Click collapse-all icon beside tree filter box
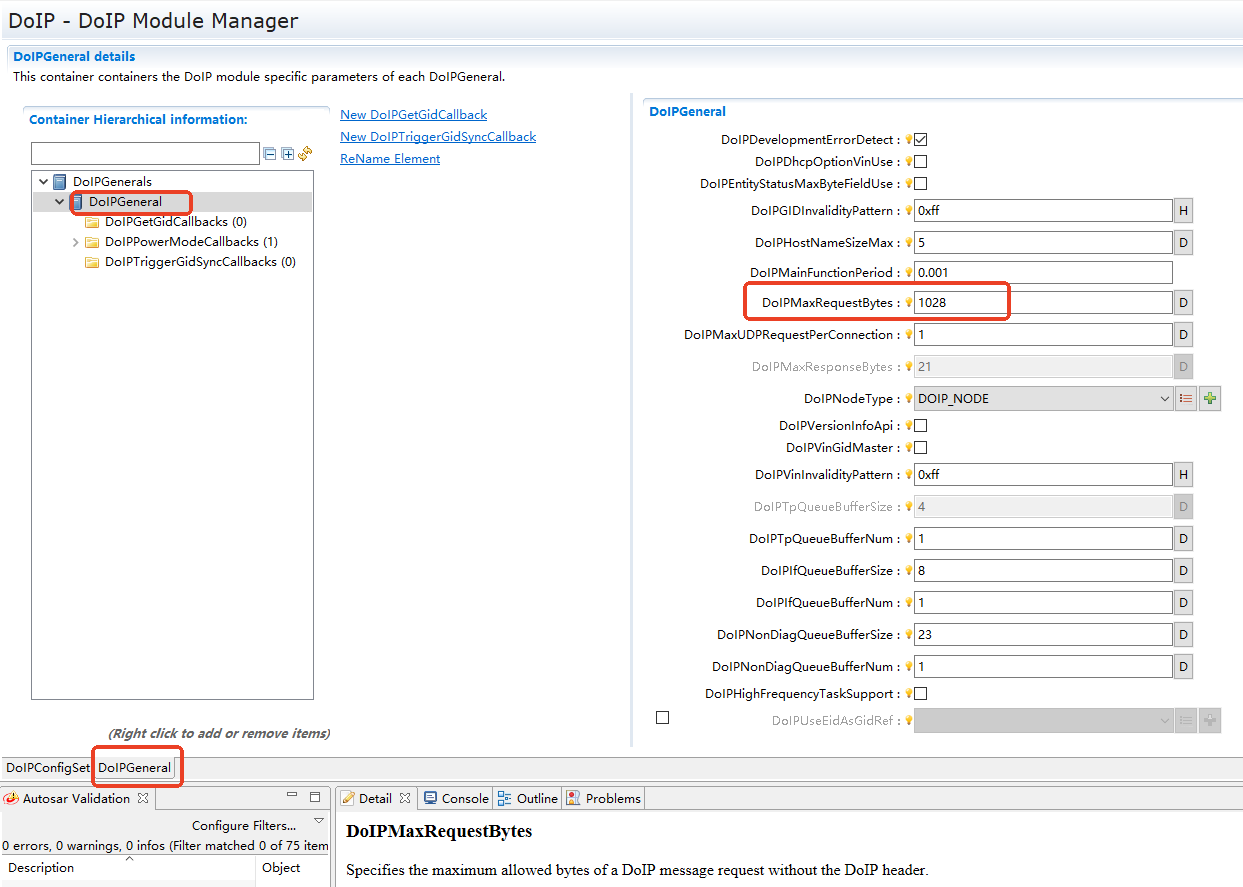This screenshot has height=887, width=1243. coord(269,154)
